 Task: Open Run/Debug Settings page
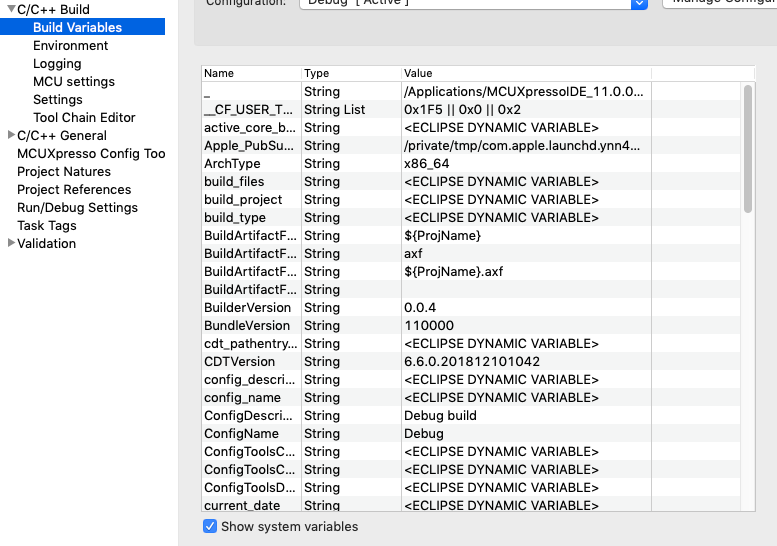pos(77,207)
